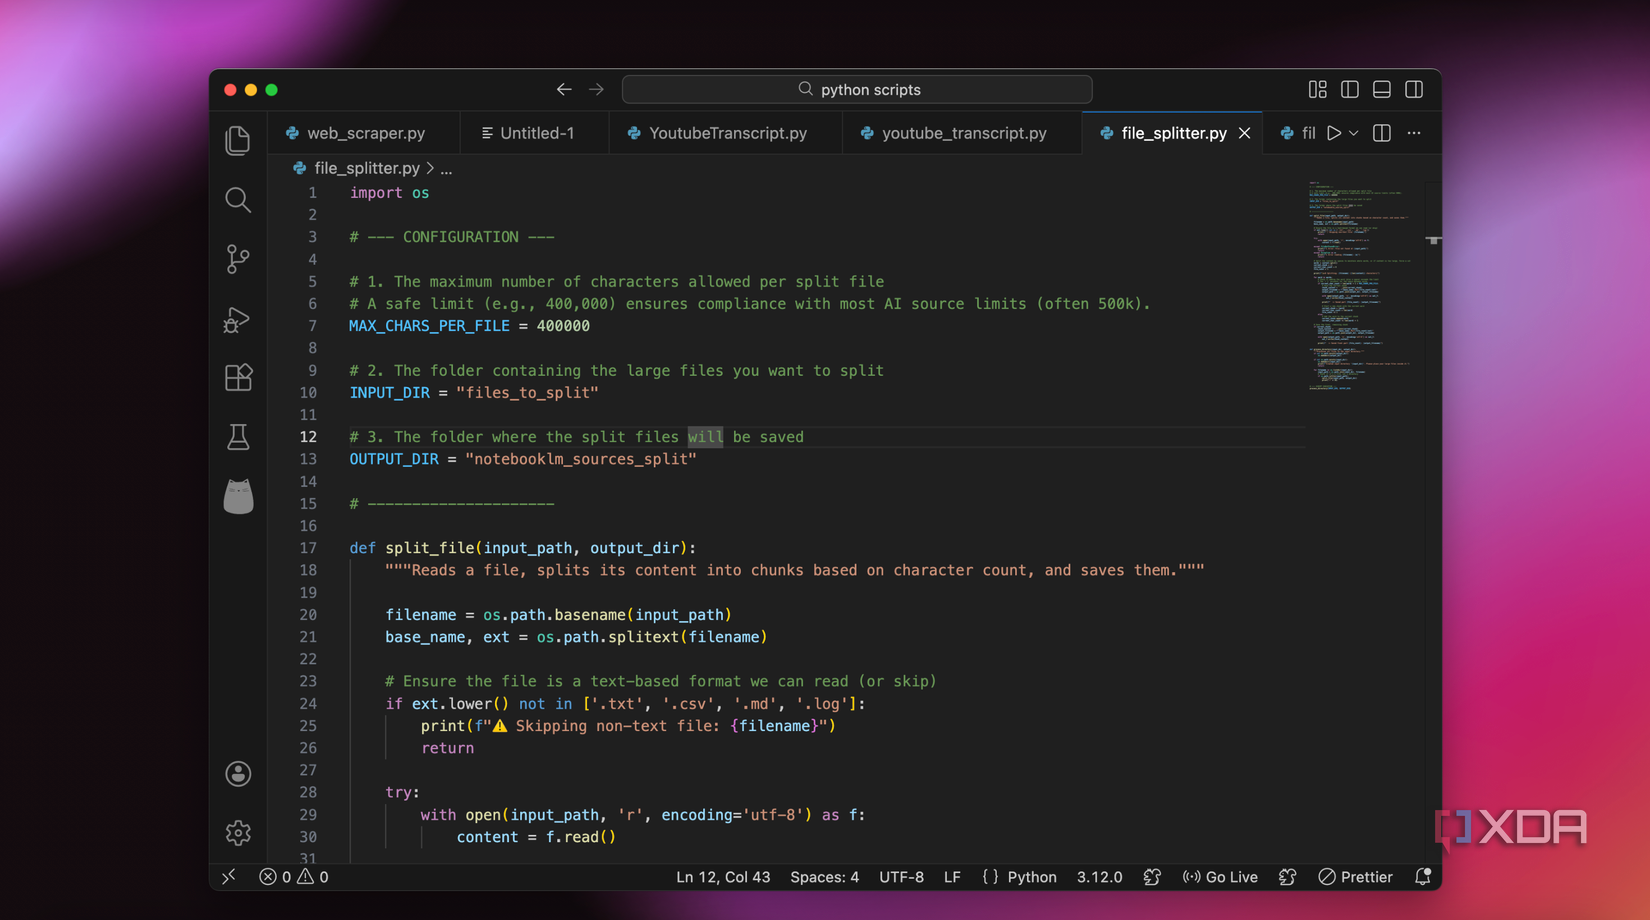Click Go Live in the status bar
Screen dimensions: 1650x920
[x=1220, y=877]
